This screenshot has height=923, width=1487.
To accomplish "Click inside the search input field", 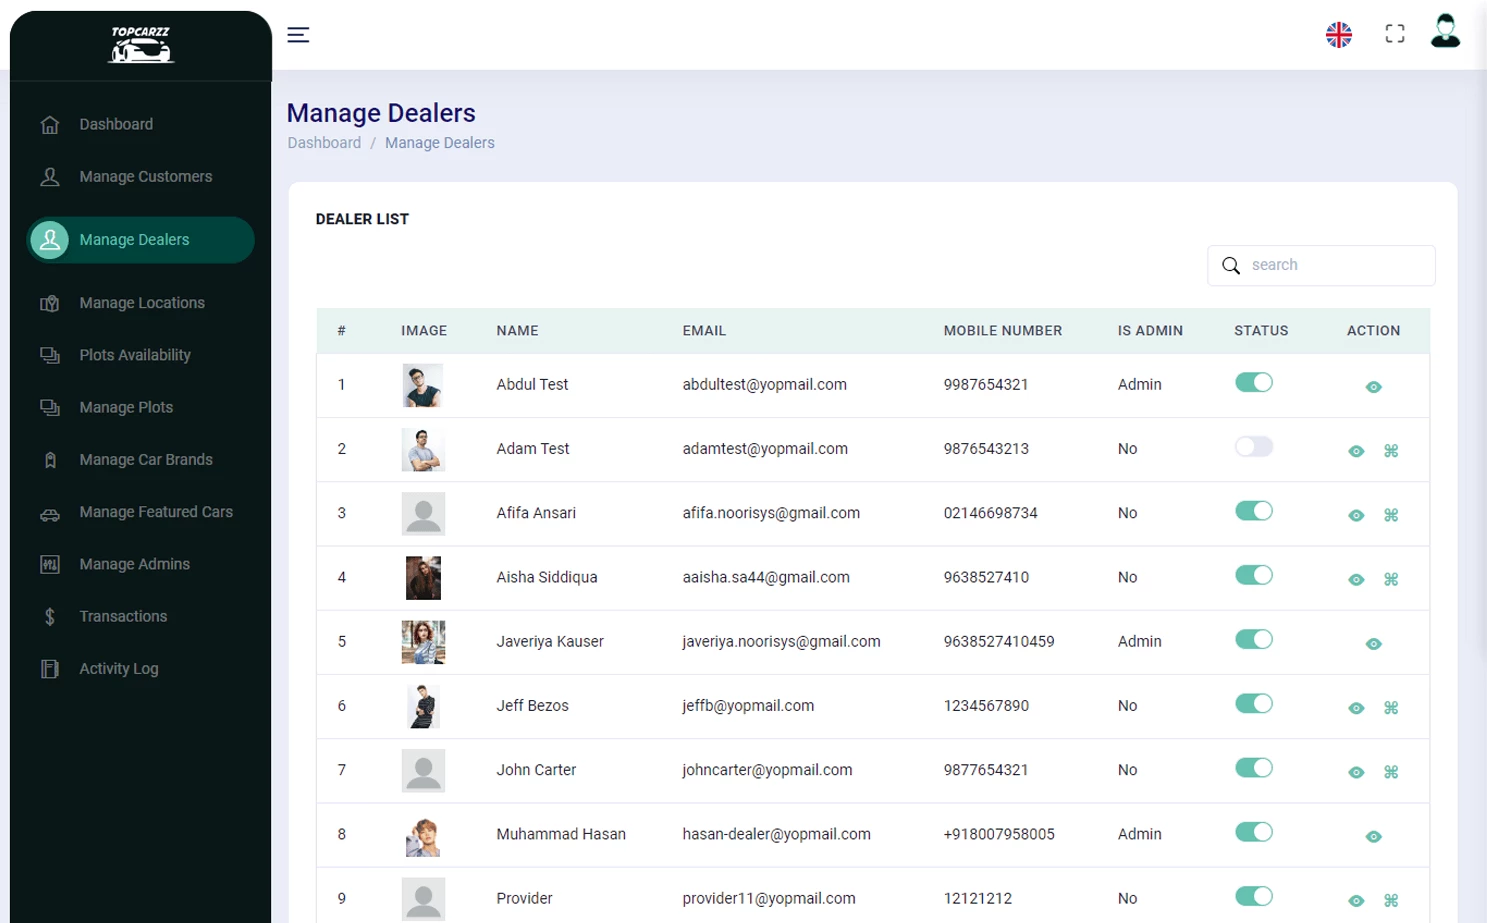I will [x=1330, y=264].
